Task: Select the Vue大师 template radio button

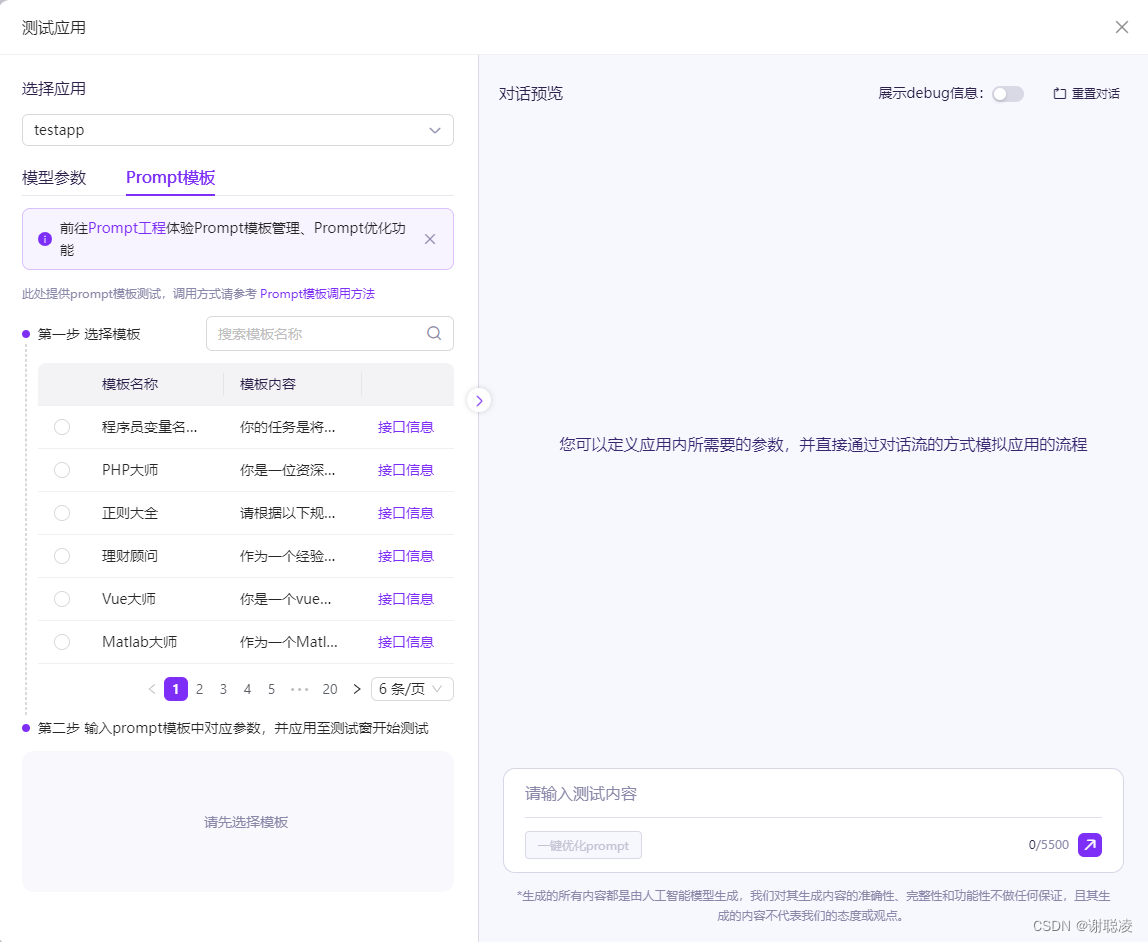Action: point(61,599)
